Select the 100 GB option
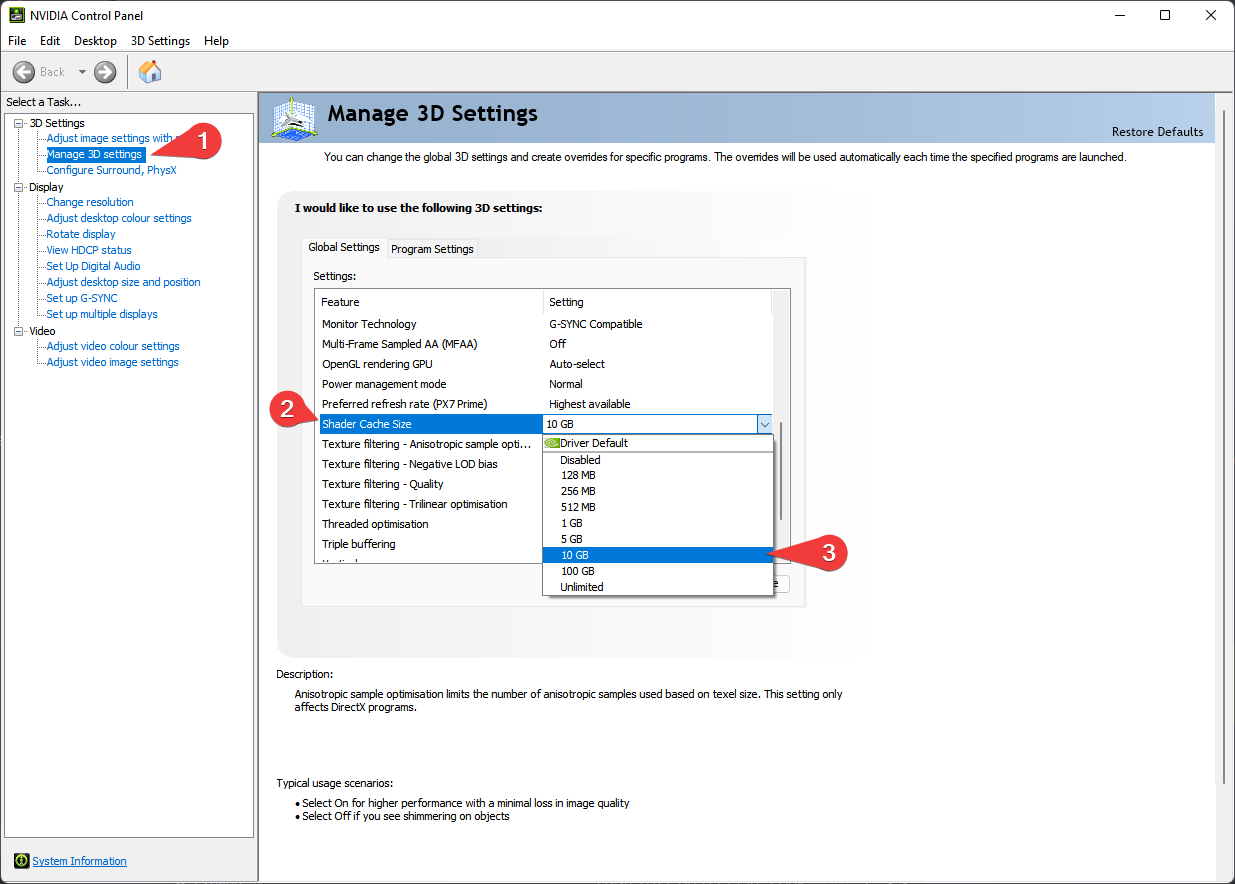 tap(577, 571)
